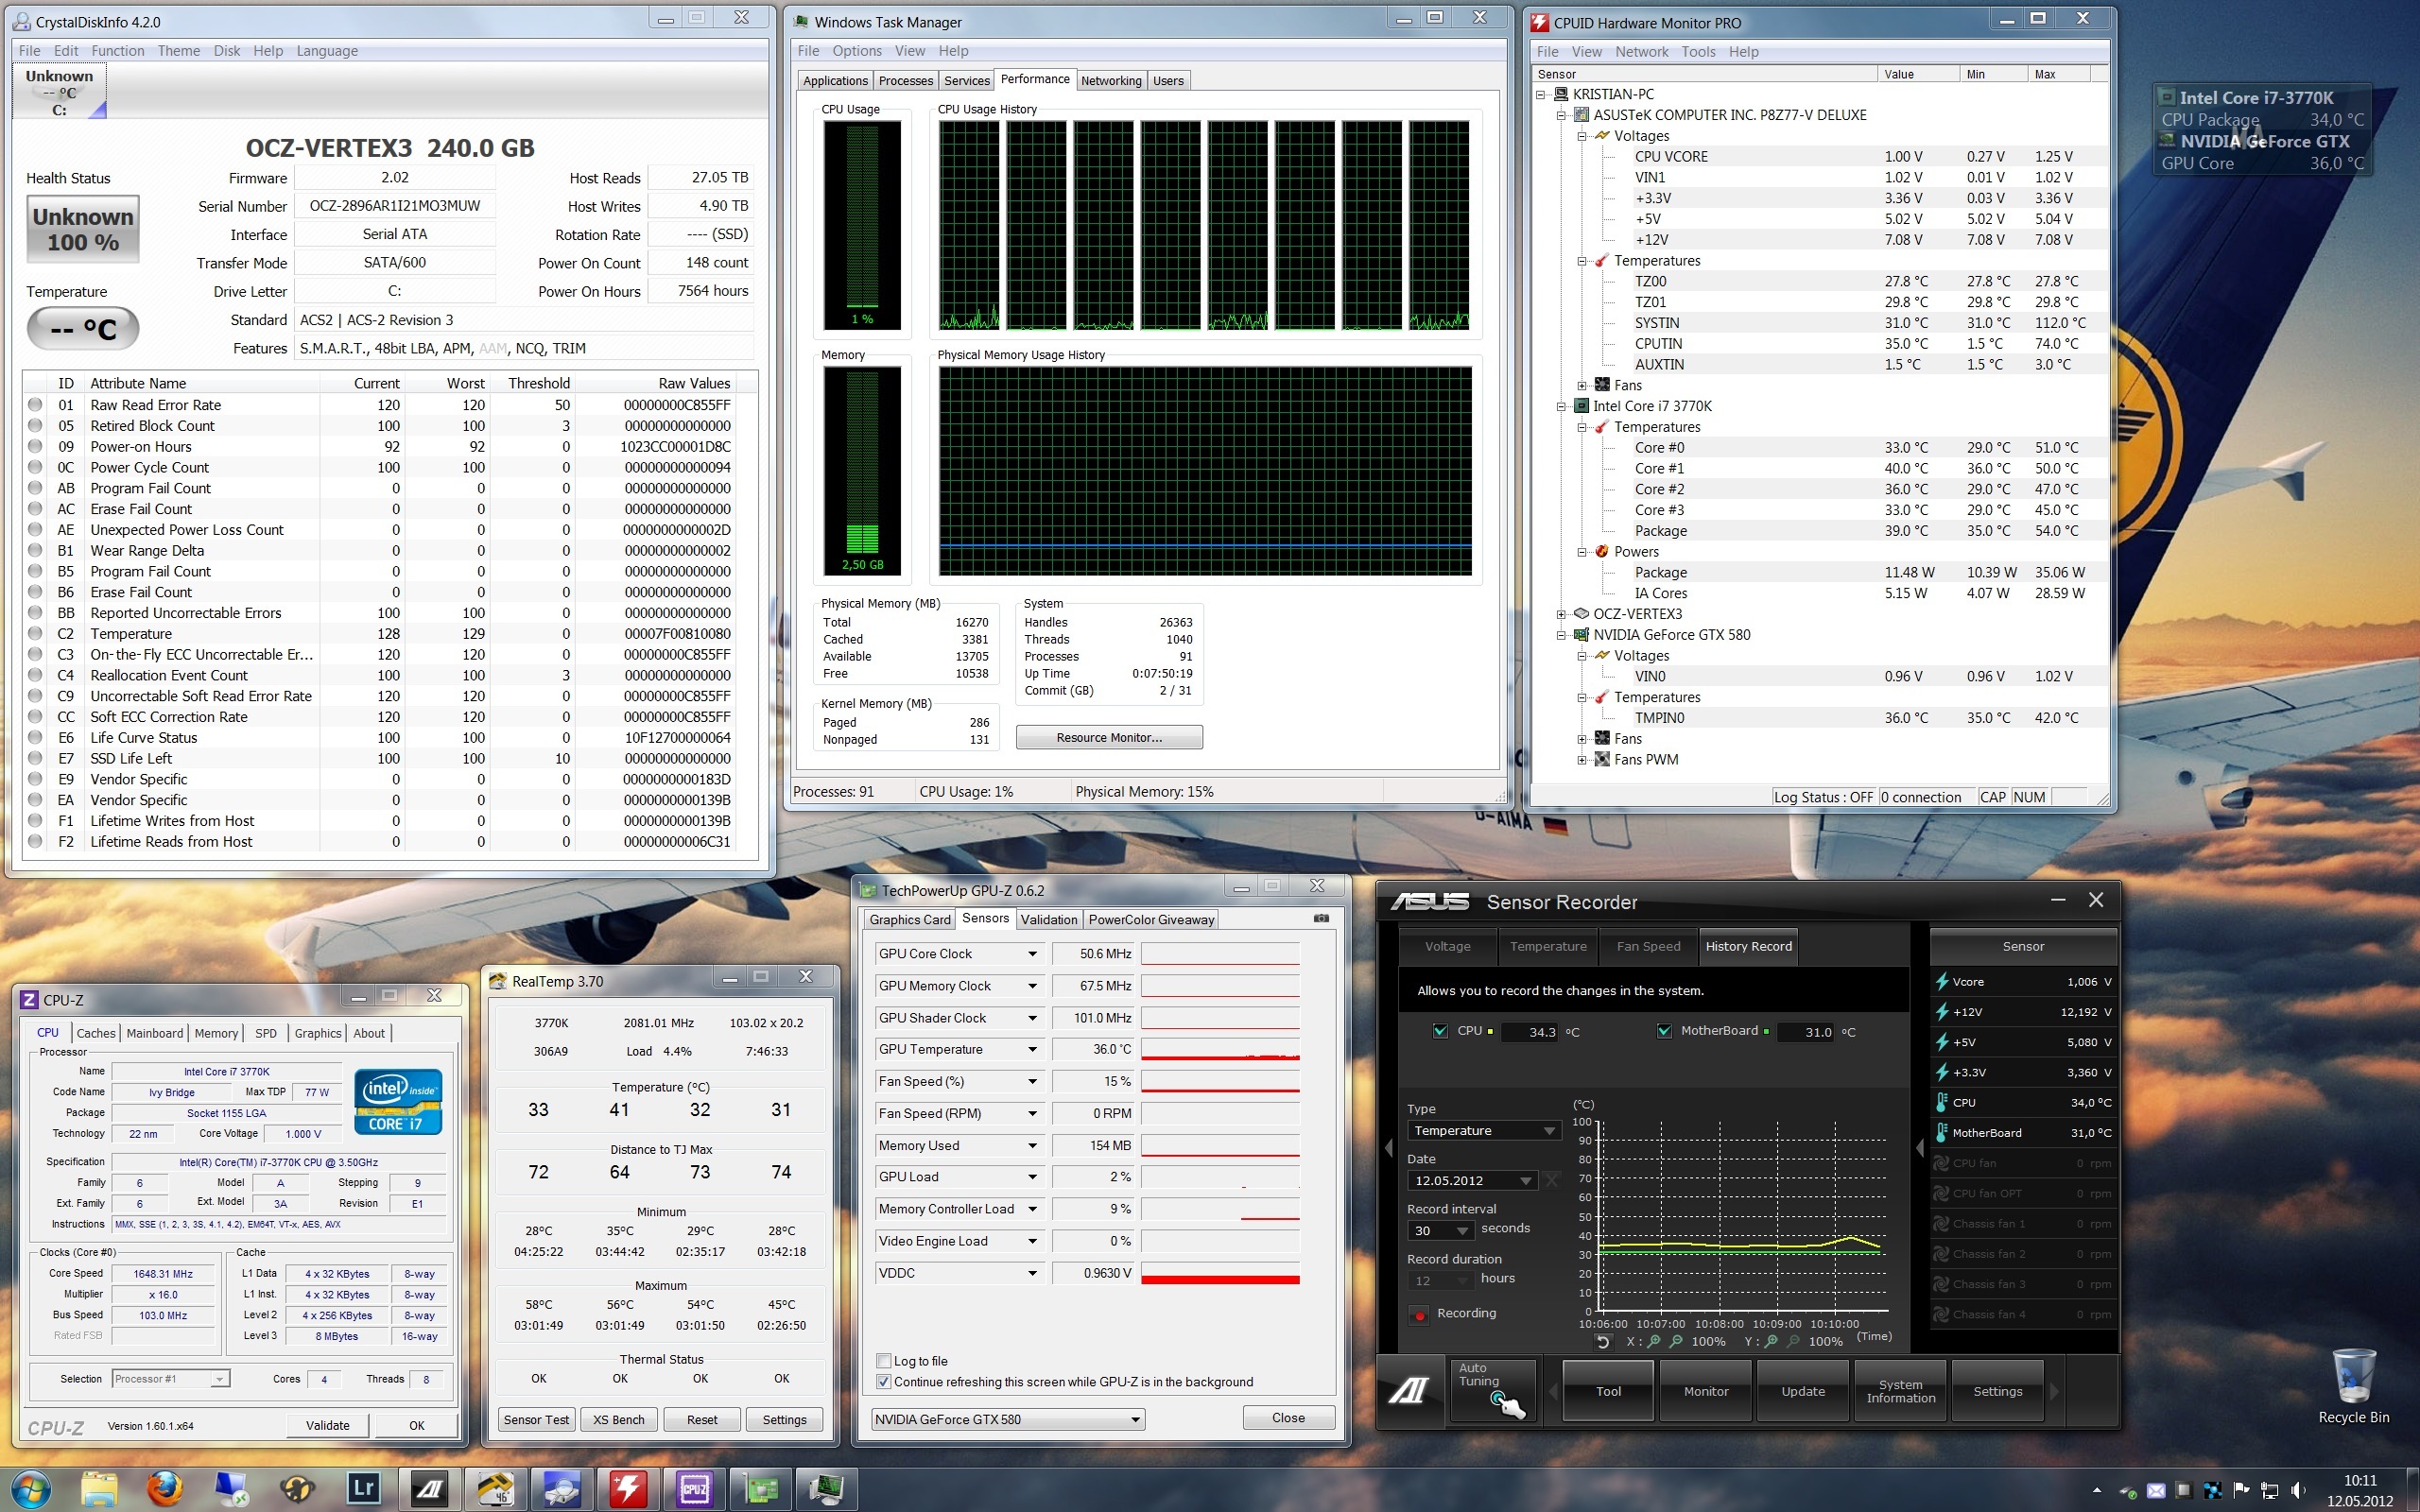Select the ASUS AI Suite taskbar icon
The height and width of the screenshot is (1512, 2420).
(x=429, y=1489)
